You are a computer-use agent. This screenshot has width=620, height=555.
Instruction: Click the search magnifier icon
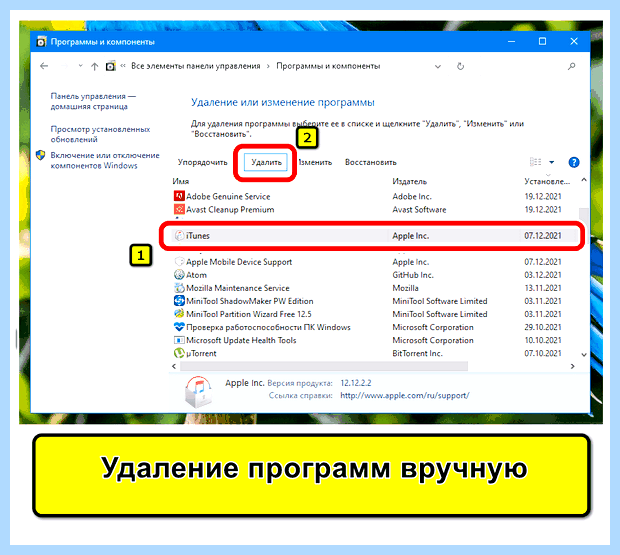572,66
